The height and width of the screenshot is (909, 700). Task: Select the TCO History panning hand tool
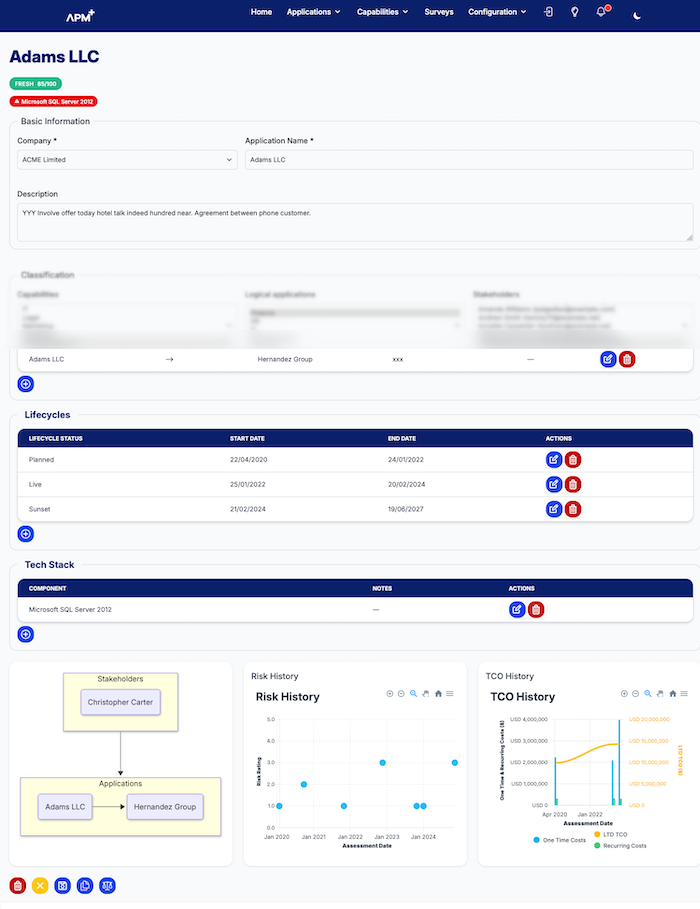[660, 694]
